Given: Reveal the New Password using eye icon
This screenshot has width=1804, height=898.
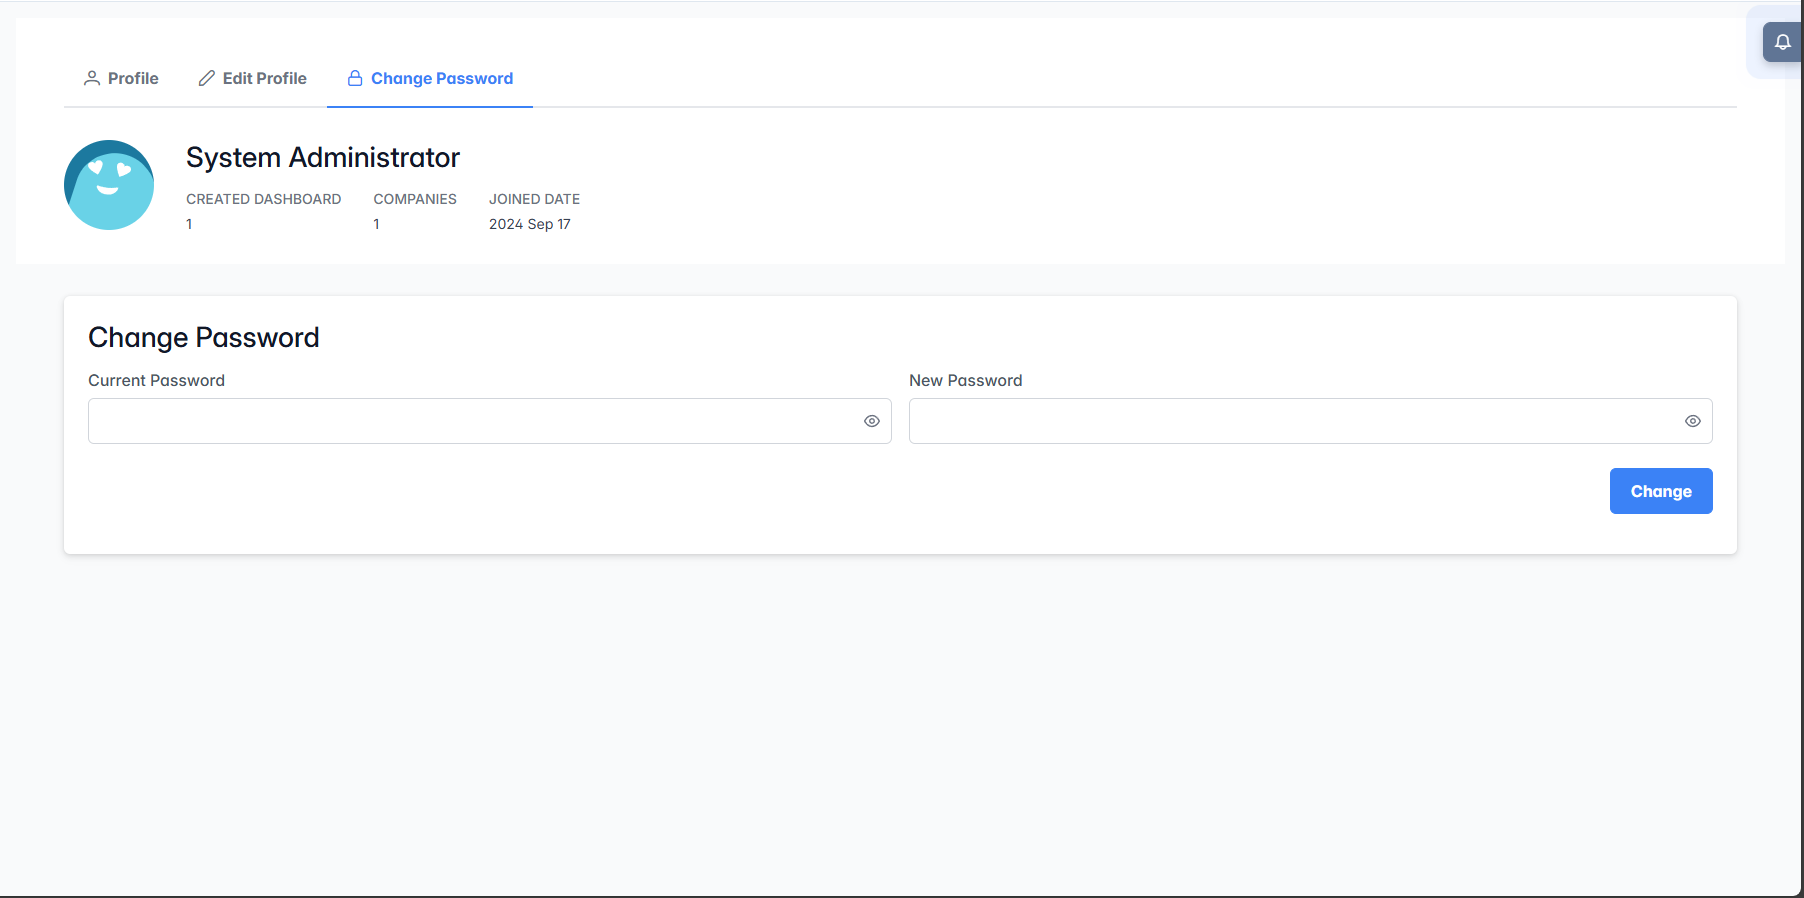Looking at the screenshot, I should pos(1692,421).
